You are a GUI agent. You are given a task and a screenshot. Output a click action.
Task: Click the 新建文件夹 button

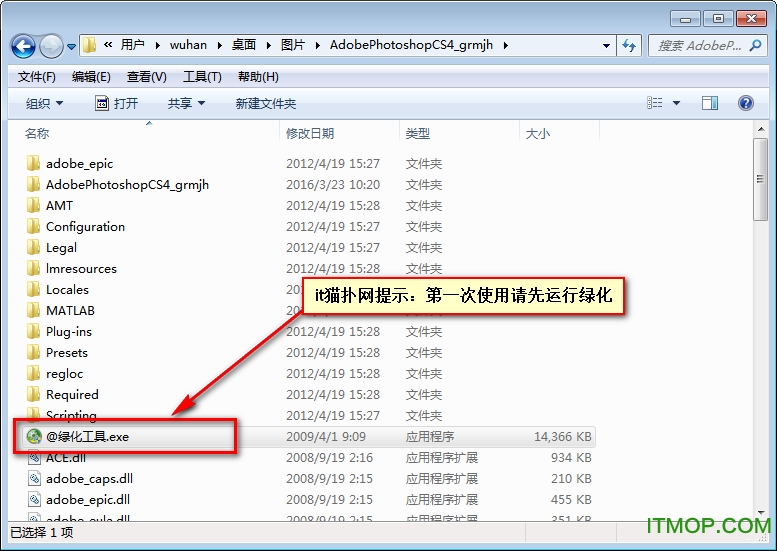point(266,103)
